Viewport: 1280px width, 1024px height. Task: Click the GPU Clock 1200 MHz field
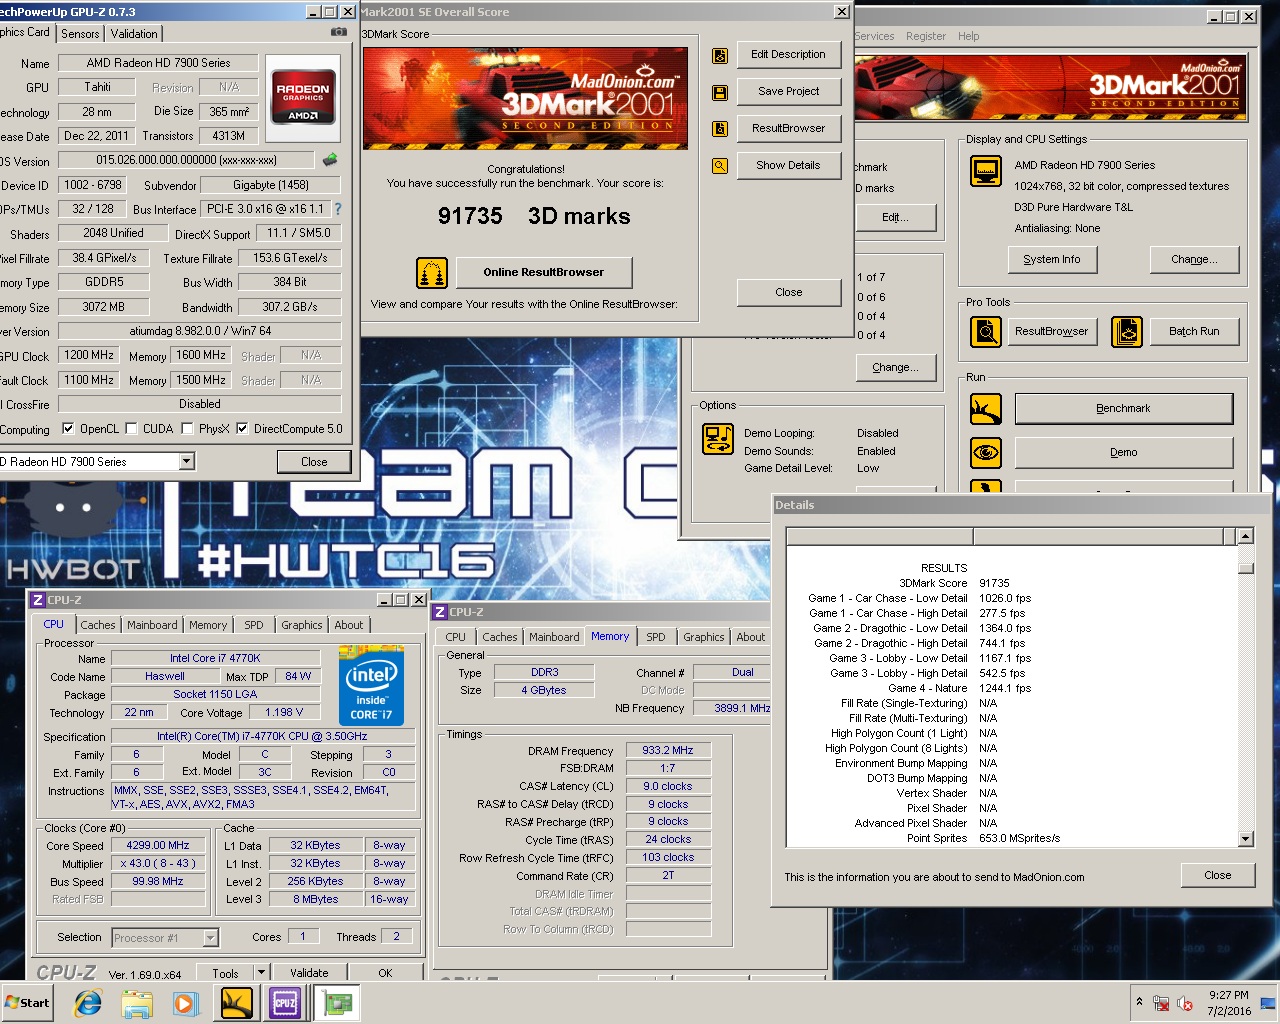coord(89,355)
